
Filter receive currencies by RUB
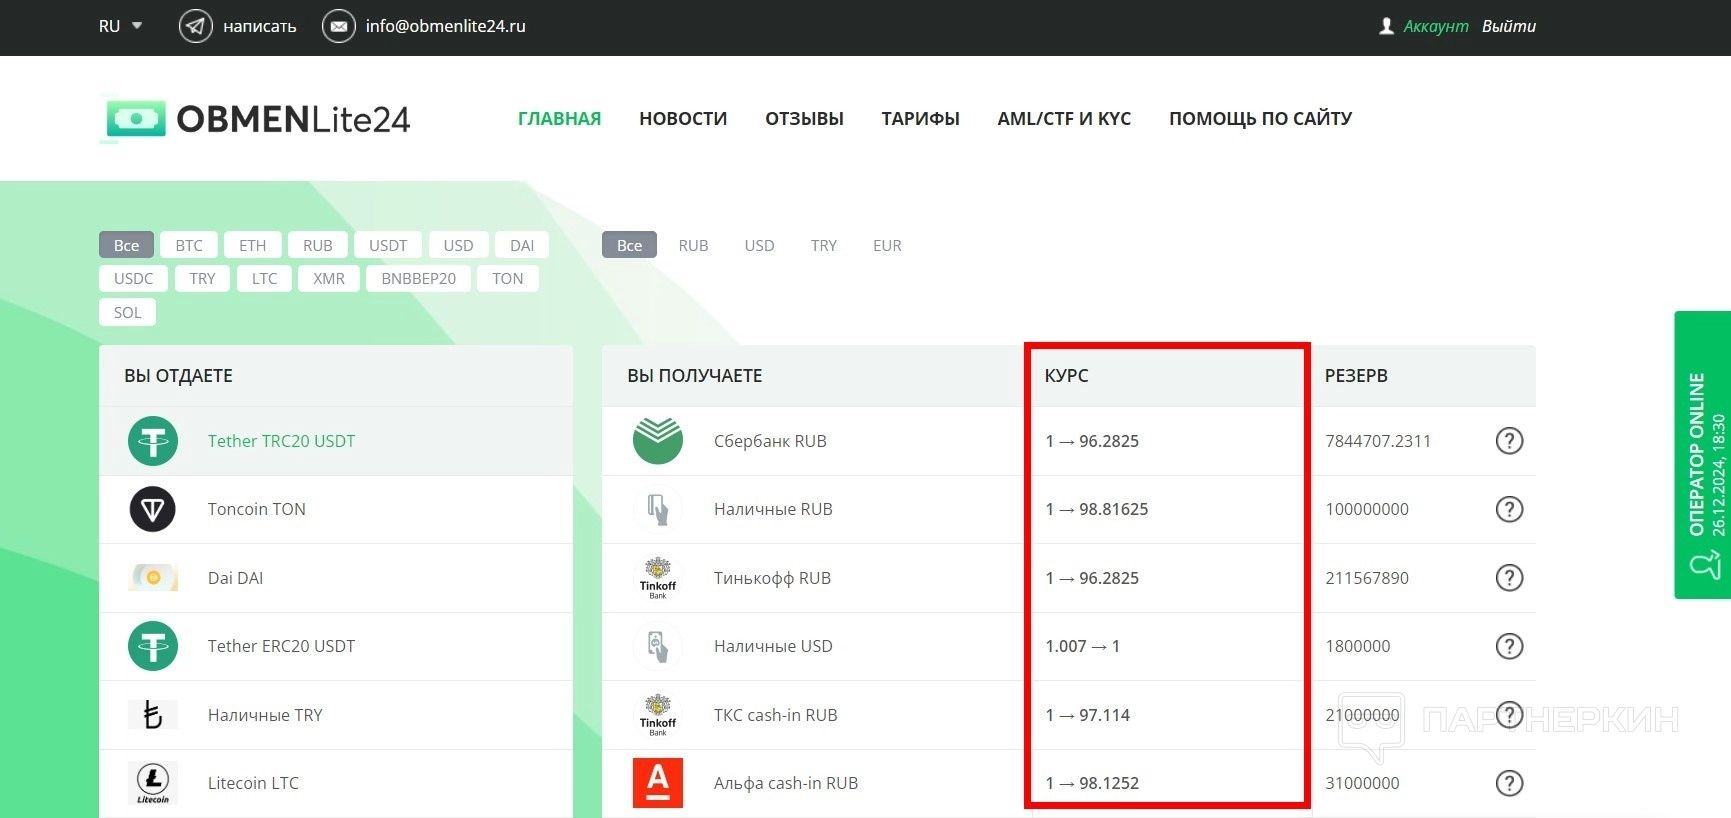point(694,245)
